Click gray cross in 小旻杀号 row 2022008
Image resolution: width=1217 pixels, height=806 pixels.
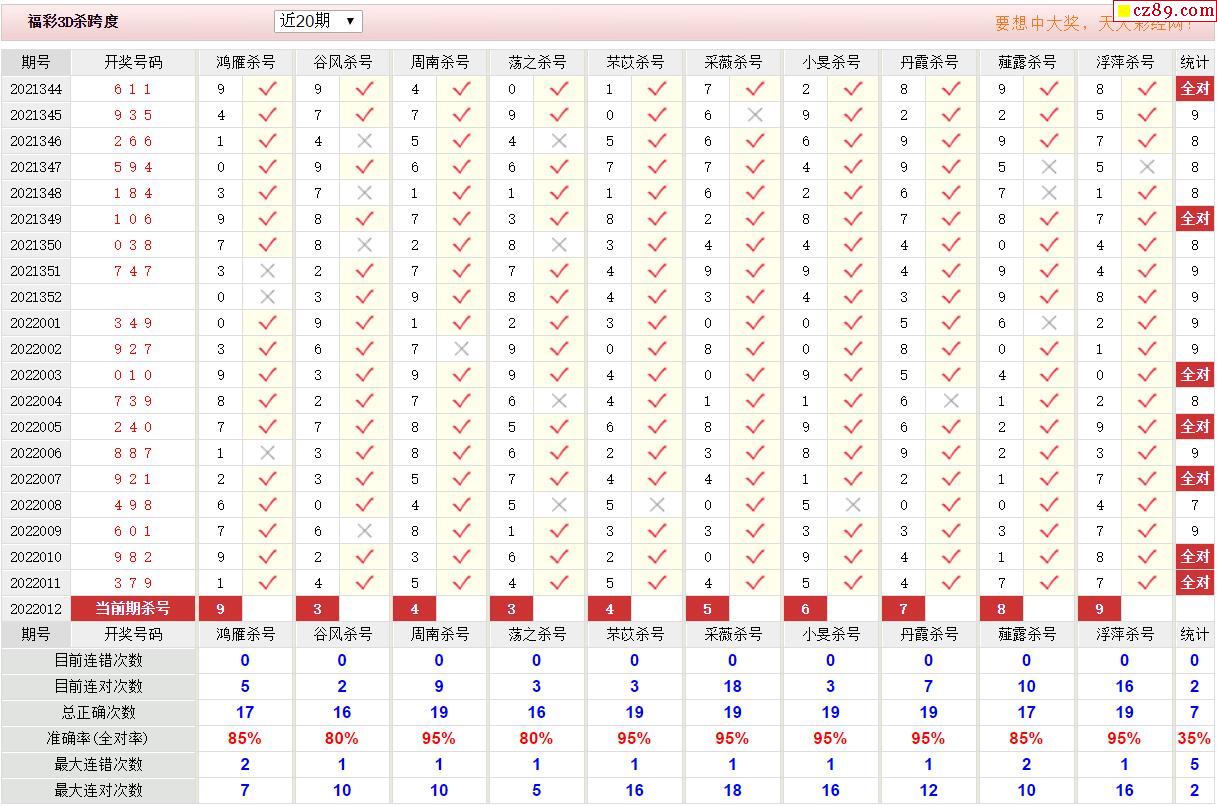[853, 505]
